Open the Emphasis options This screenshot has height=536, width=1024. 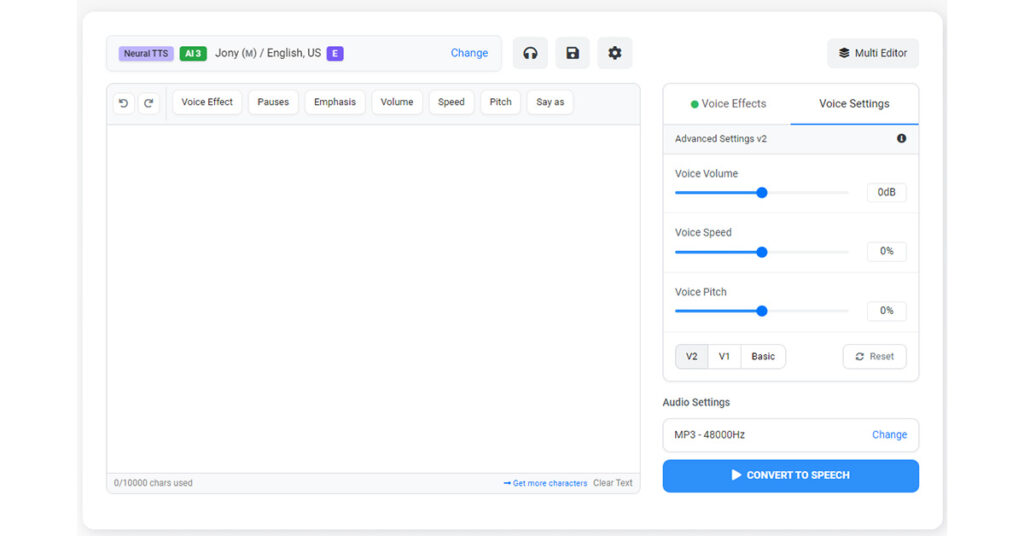click(x=334, y=102)
